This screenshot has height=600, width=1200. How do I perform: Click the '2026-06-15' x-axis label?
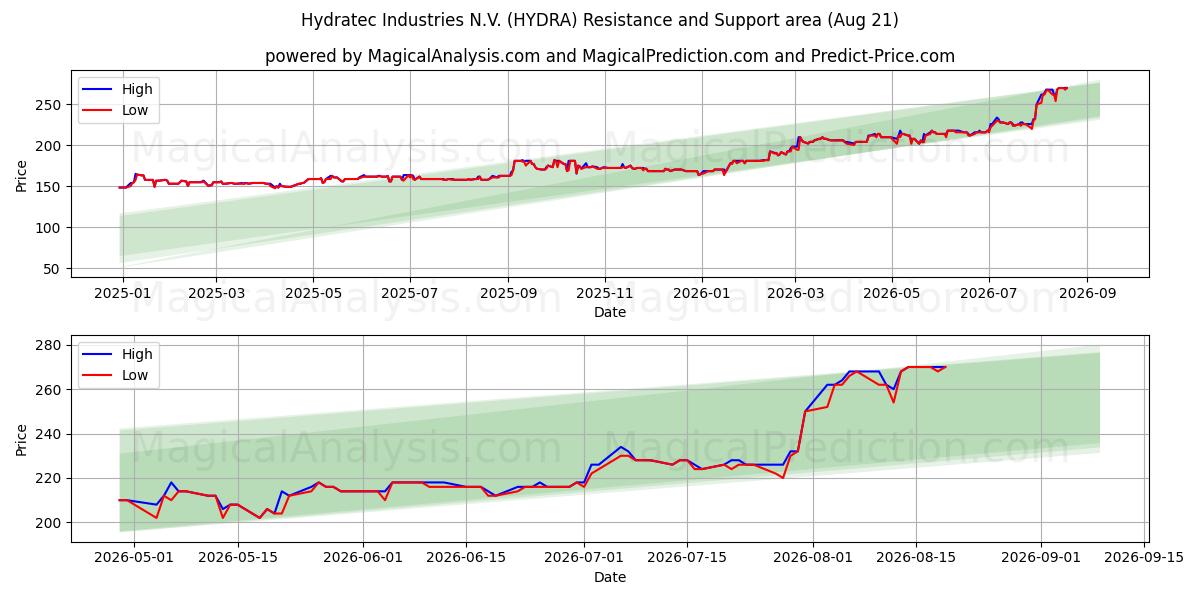point(466,558)
